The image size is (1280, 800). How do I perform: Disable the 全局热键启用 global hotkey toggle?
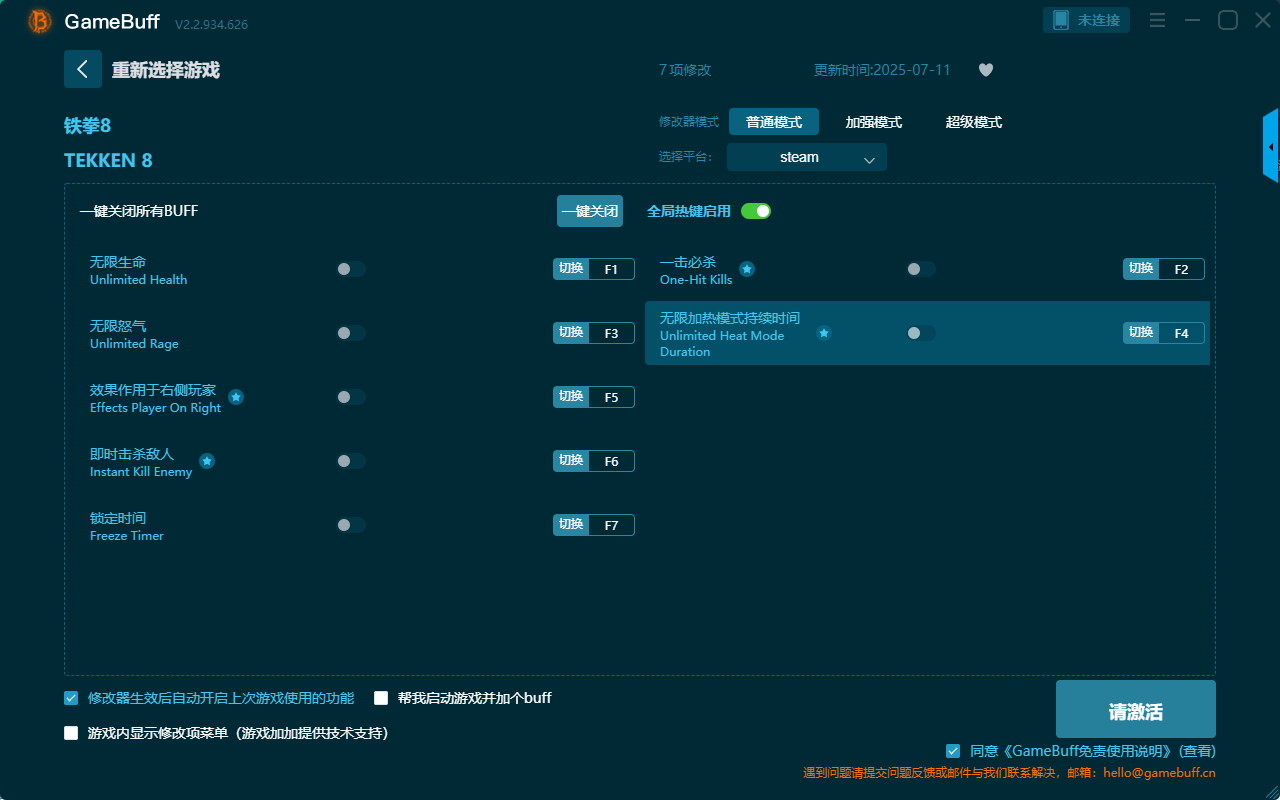[756, 211]
